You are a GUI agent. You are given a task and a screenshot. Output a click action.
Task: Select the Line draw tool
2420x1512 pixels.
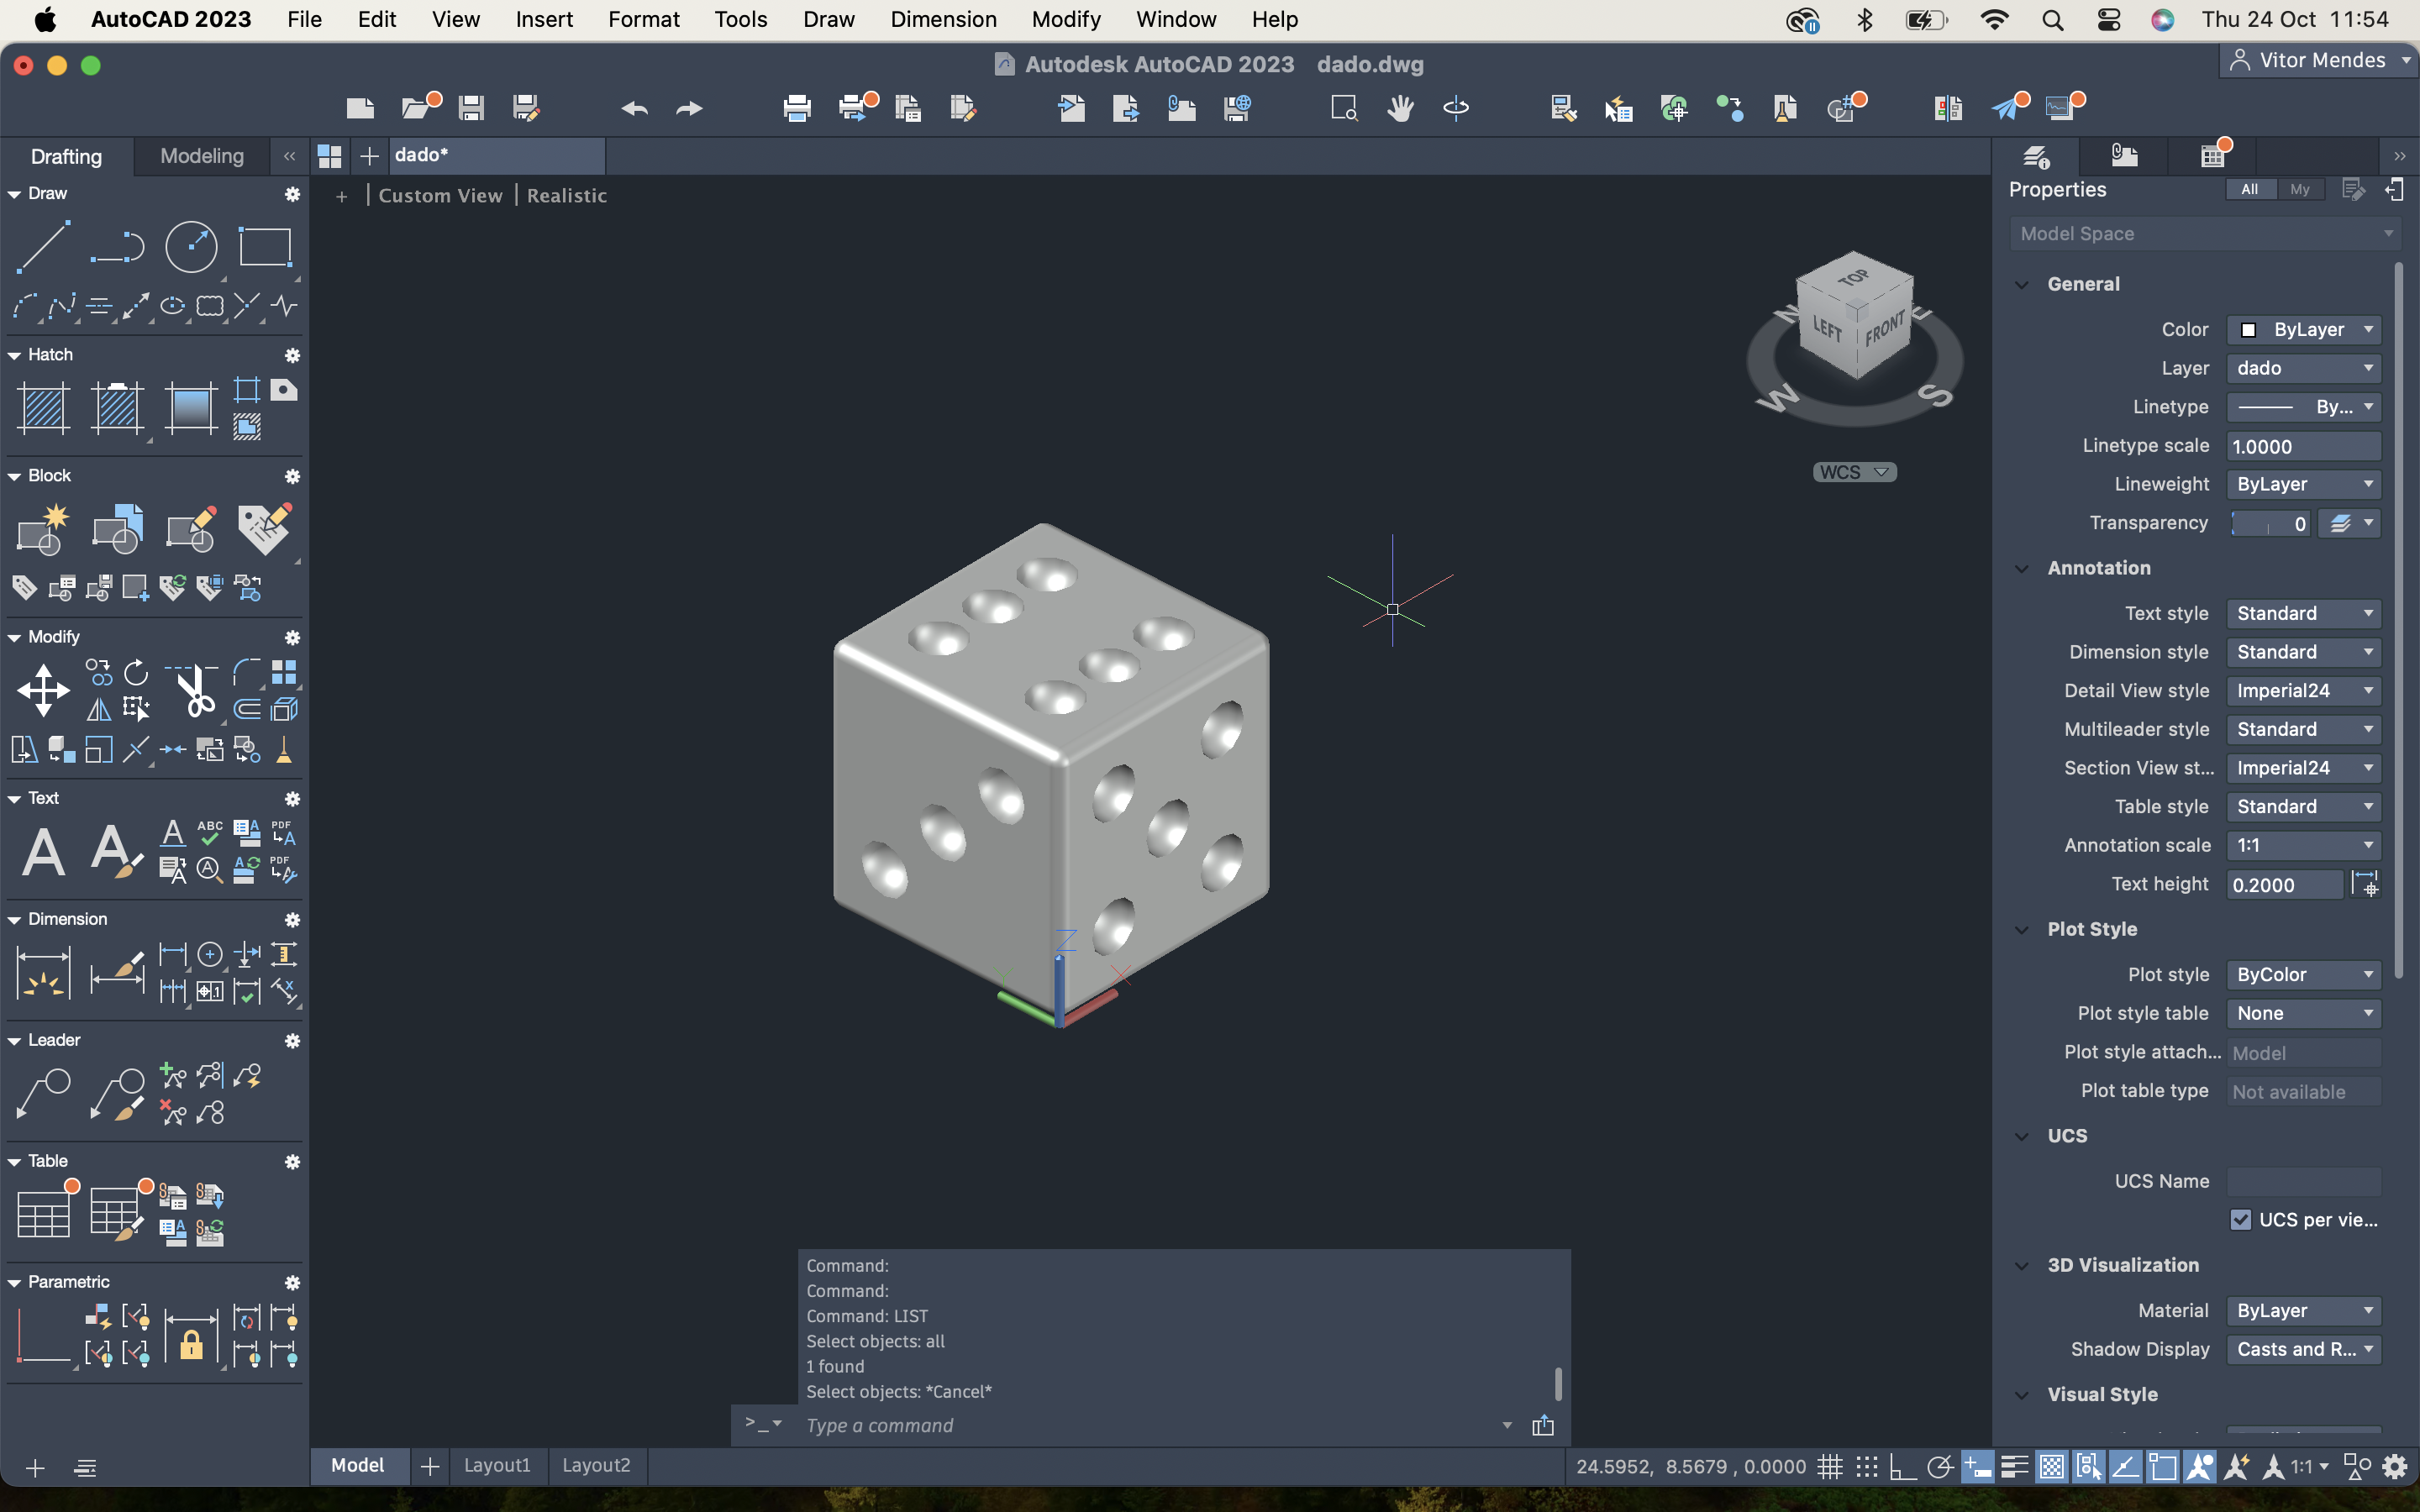(x=43, y=246)
